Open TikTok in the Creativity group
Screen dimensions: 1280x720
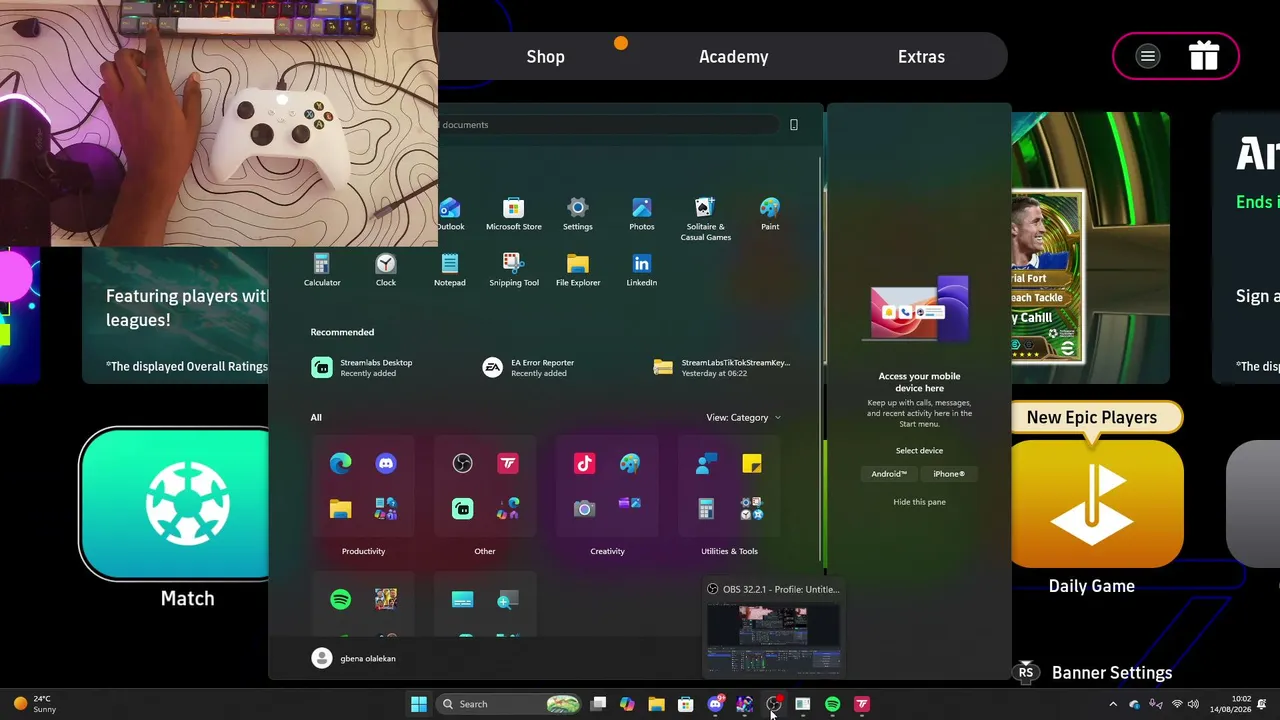[585, 464]
